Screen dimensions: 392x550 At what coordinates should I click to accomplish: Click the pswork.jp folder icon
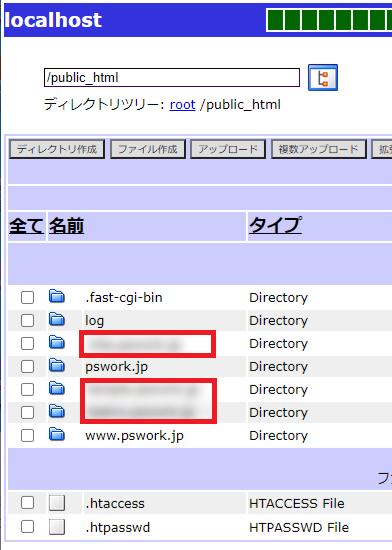tap(57, 365)
